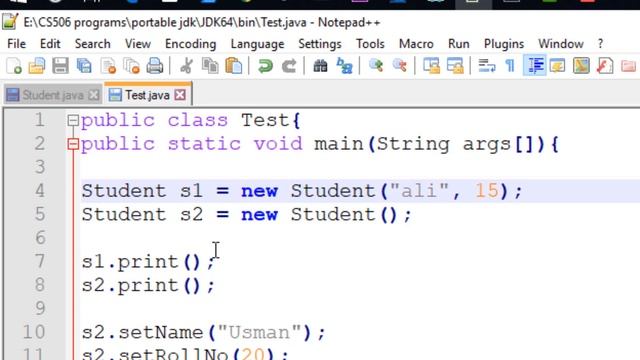Open the Tools menu
Image resolution: width=640 pixels, height=360 pixels.
point(370,44)
